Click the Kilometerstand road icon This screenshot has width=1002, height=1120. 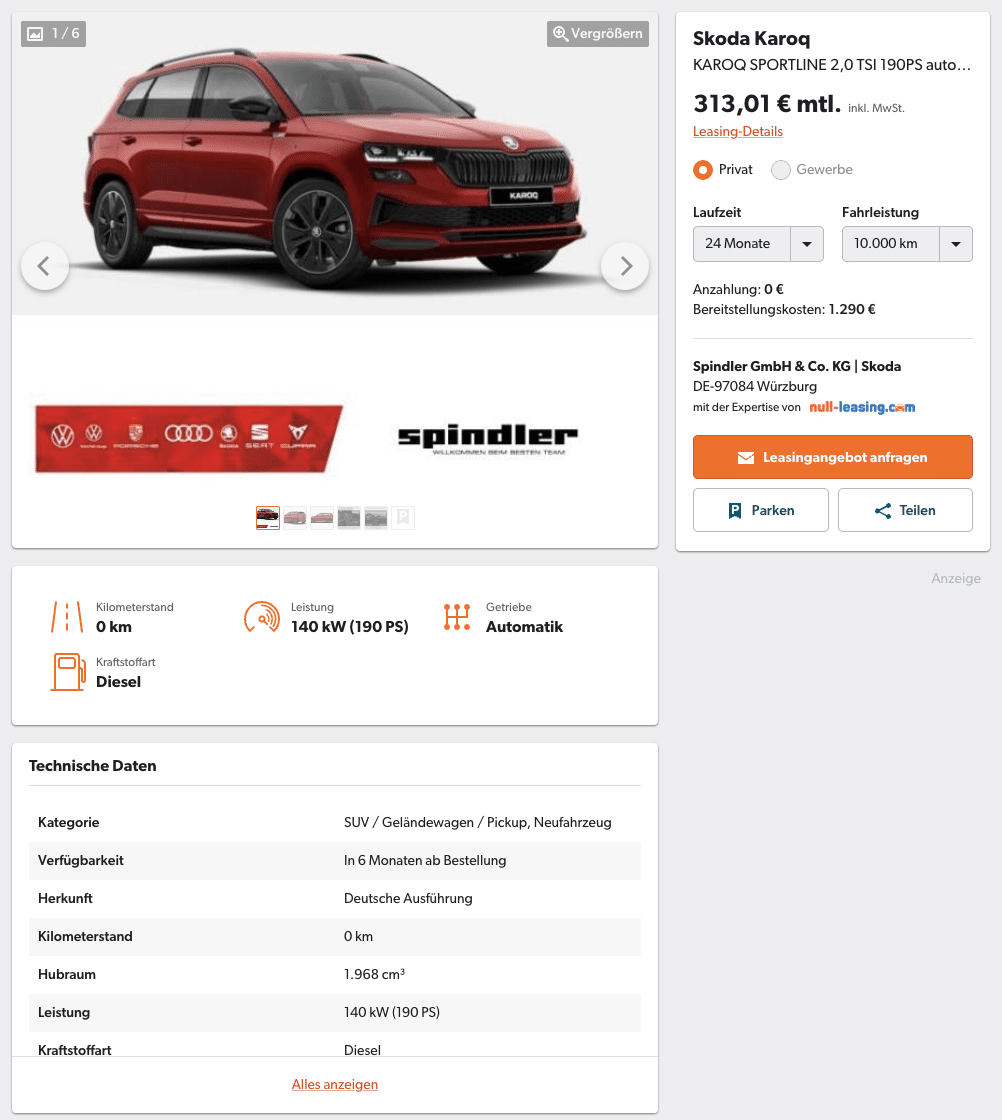coord(67,617)
